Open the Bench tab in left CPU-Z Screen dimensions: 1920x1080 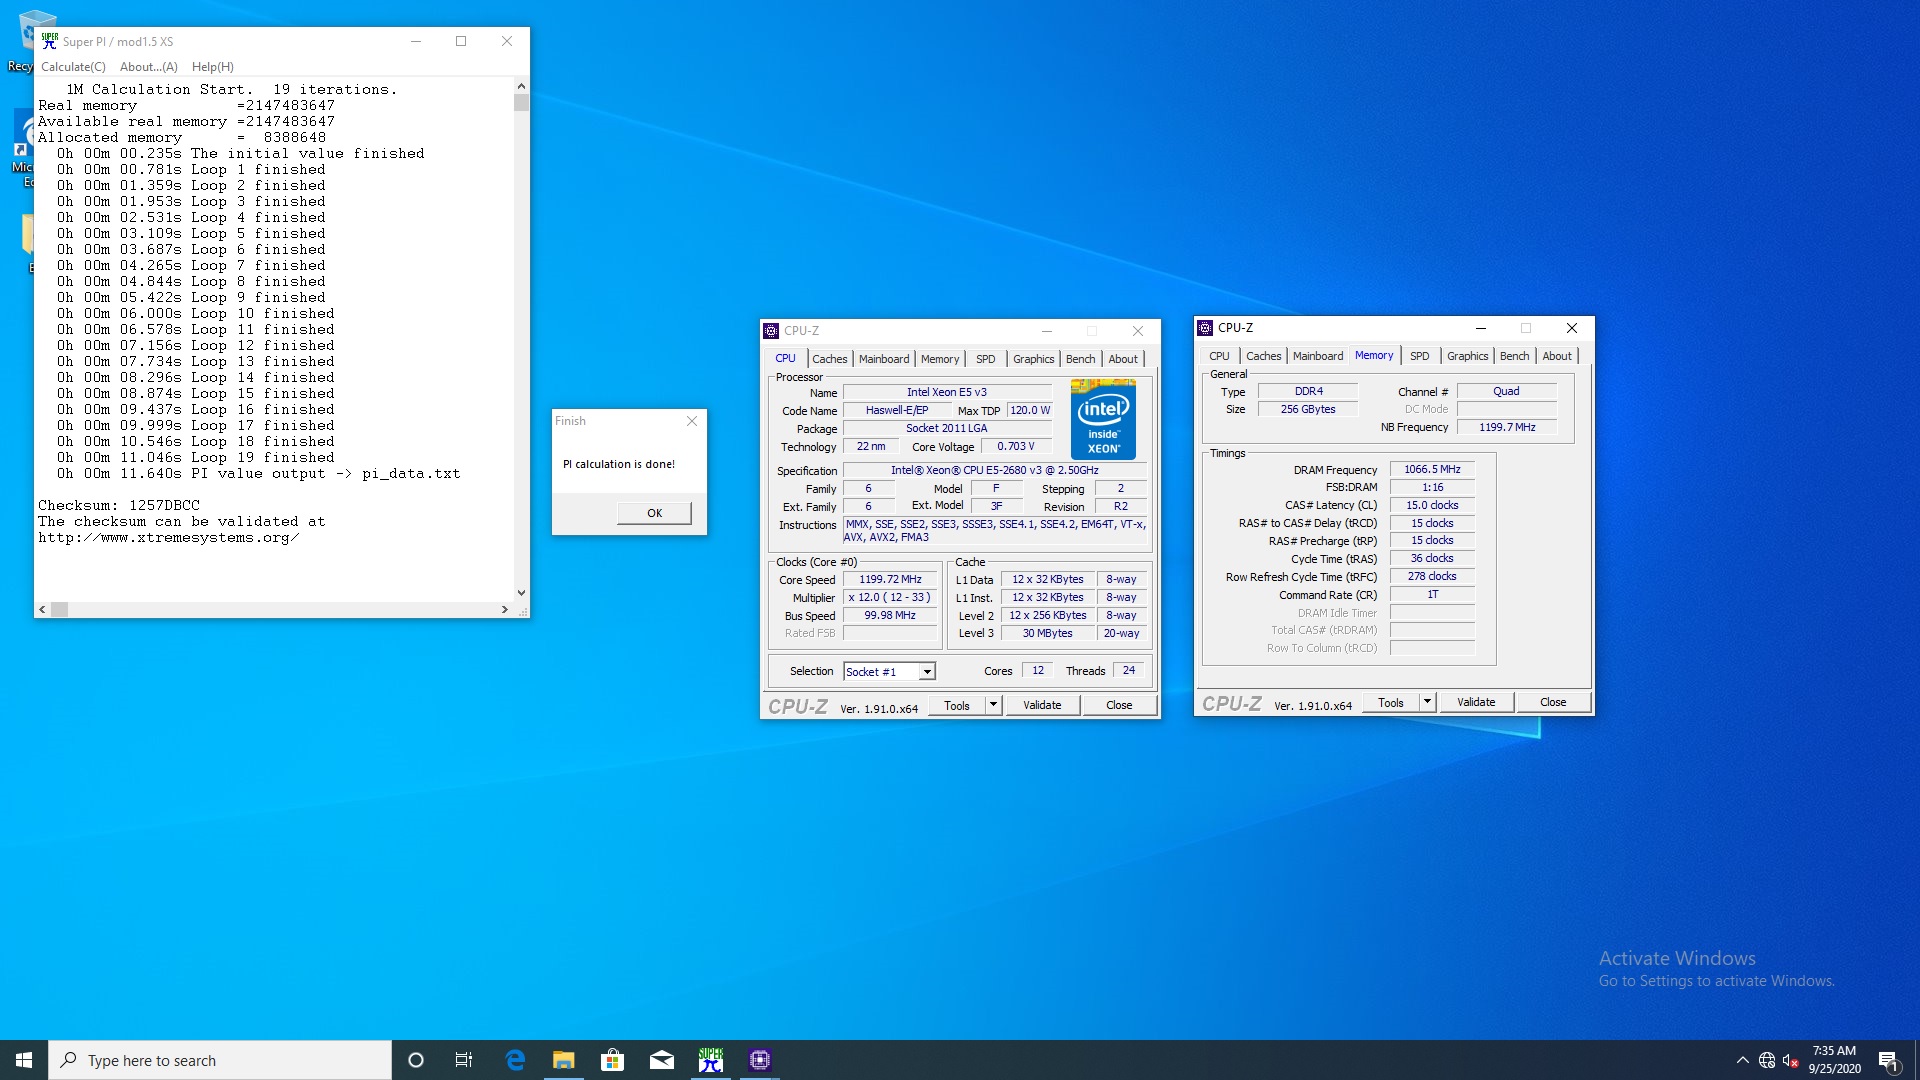tap(1080, 359)
